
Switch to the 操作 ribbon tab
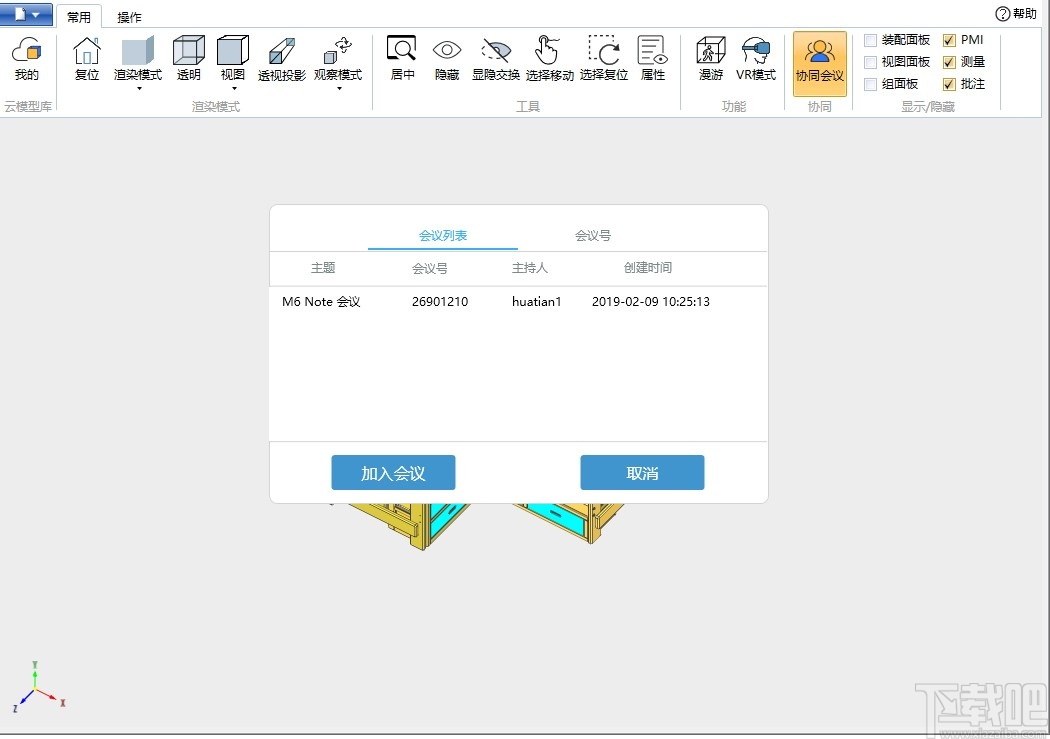click(x=129, y=15)
